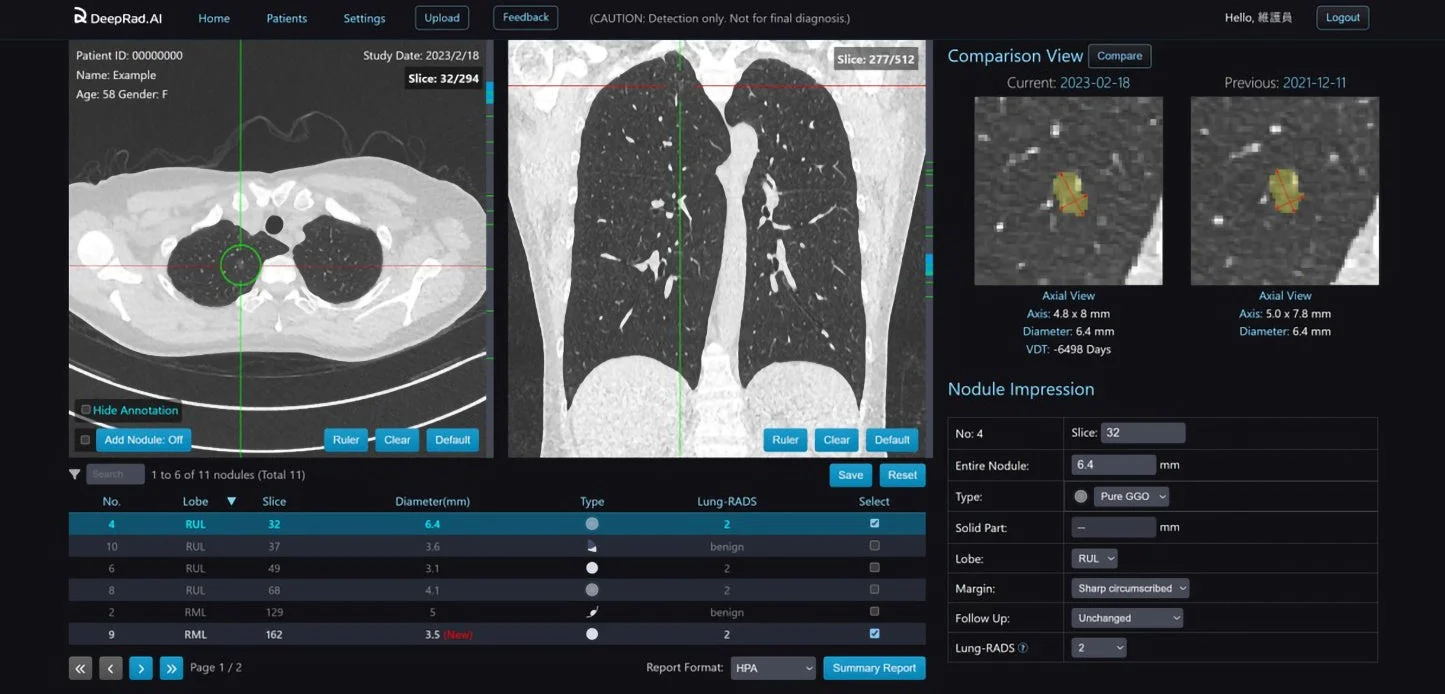1445x694 pixels.
Task: Go to the Settings menu
Action: tap(364, 18)
